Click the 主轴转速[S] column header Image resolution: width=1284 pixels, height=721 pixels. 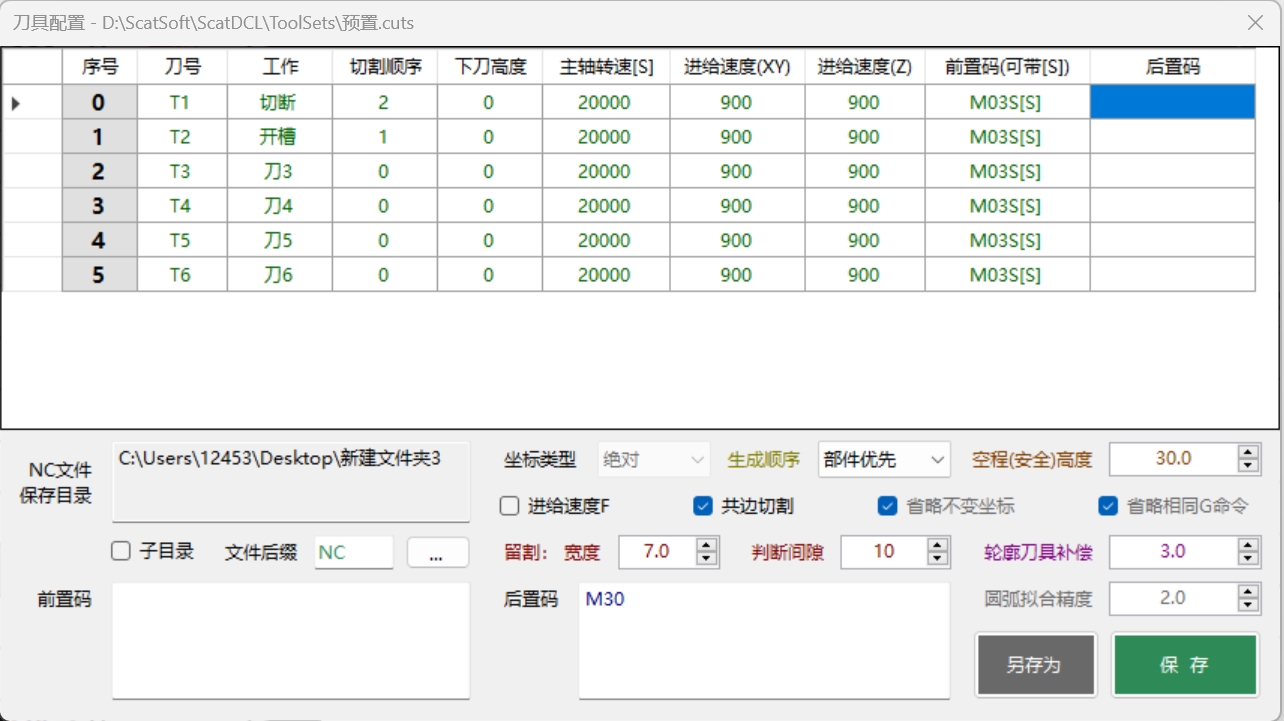click(x=606, y=67)
